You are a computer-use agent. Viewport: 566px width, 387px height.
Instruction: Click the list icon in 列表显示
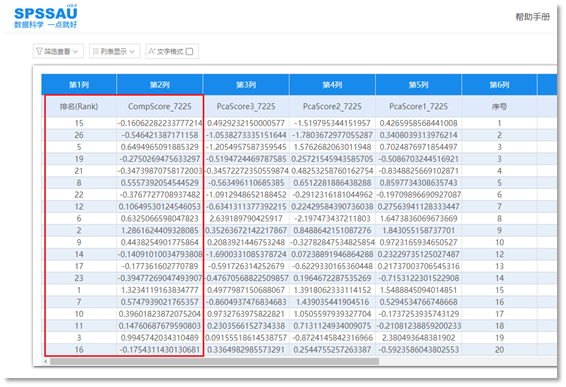click(95, 51)
